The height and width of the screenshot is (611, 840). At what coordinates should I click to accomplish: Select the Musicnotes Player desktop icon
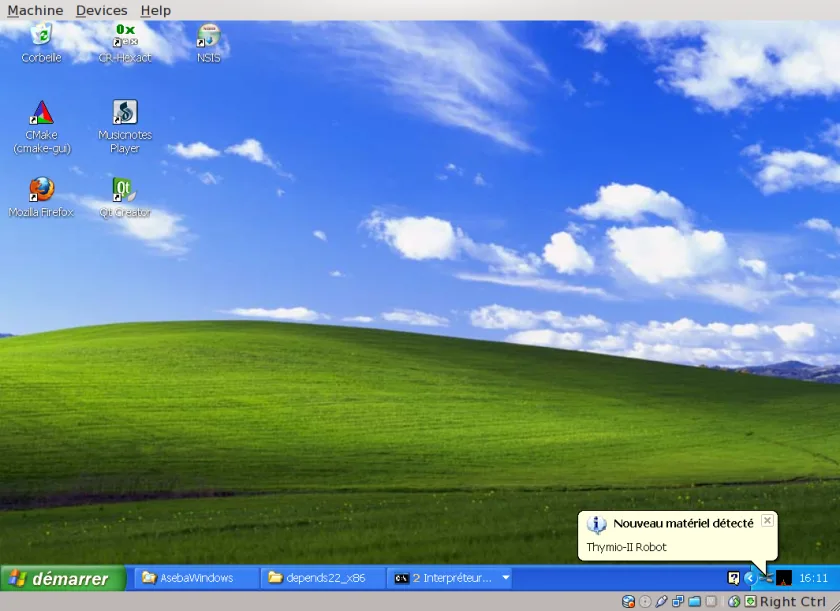(x=125, y=127)
